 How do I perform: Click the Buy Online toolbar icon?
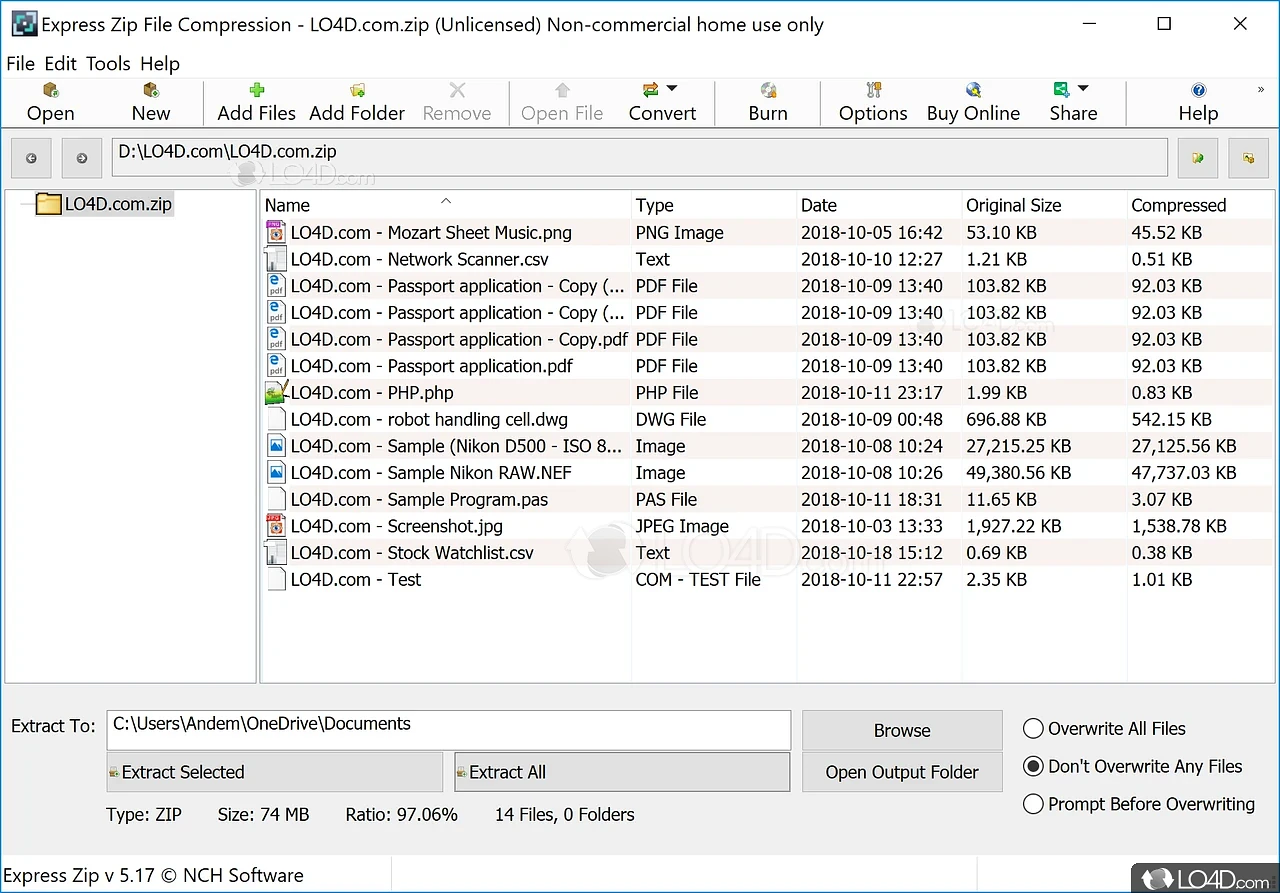pos(973,102)
